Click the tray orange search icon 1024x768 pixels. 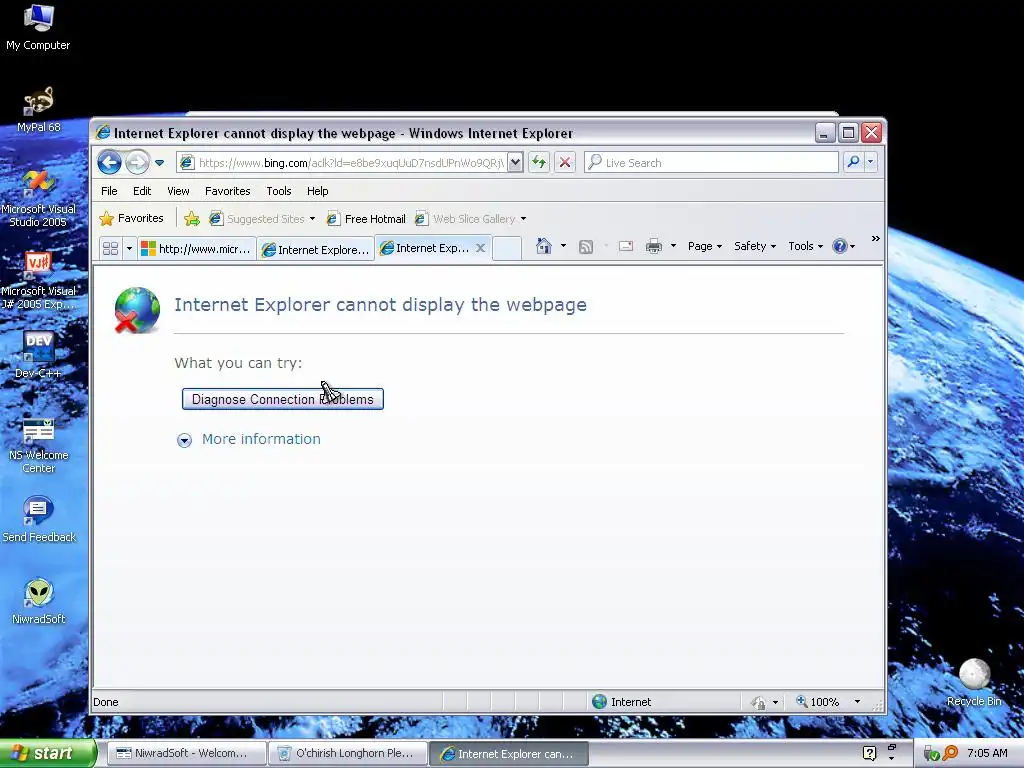pyautogui.click(x=950, y=753)
